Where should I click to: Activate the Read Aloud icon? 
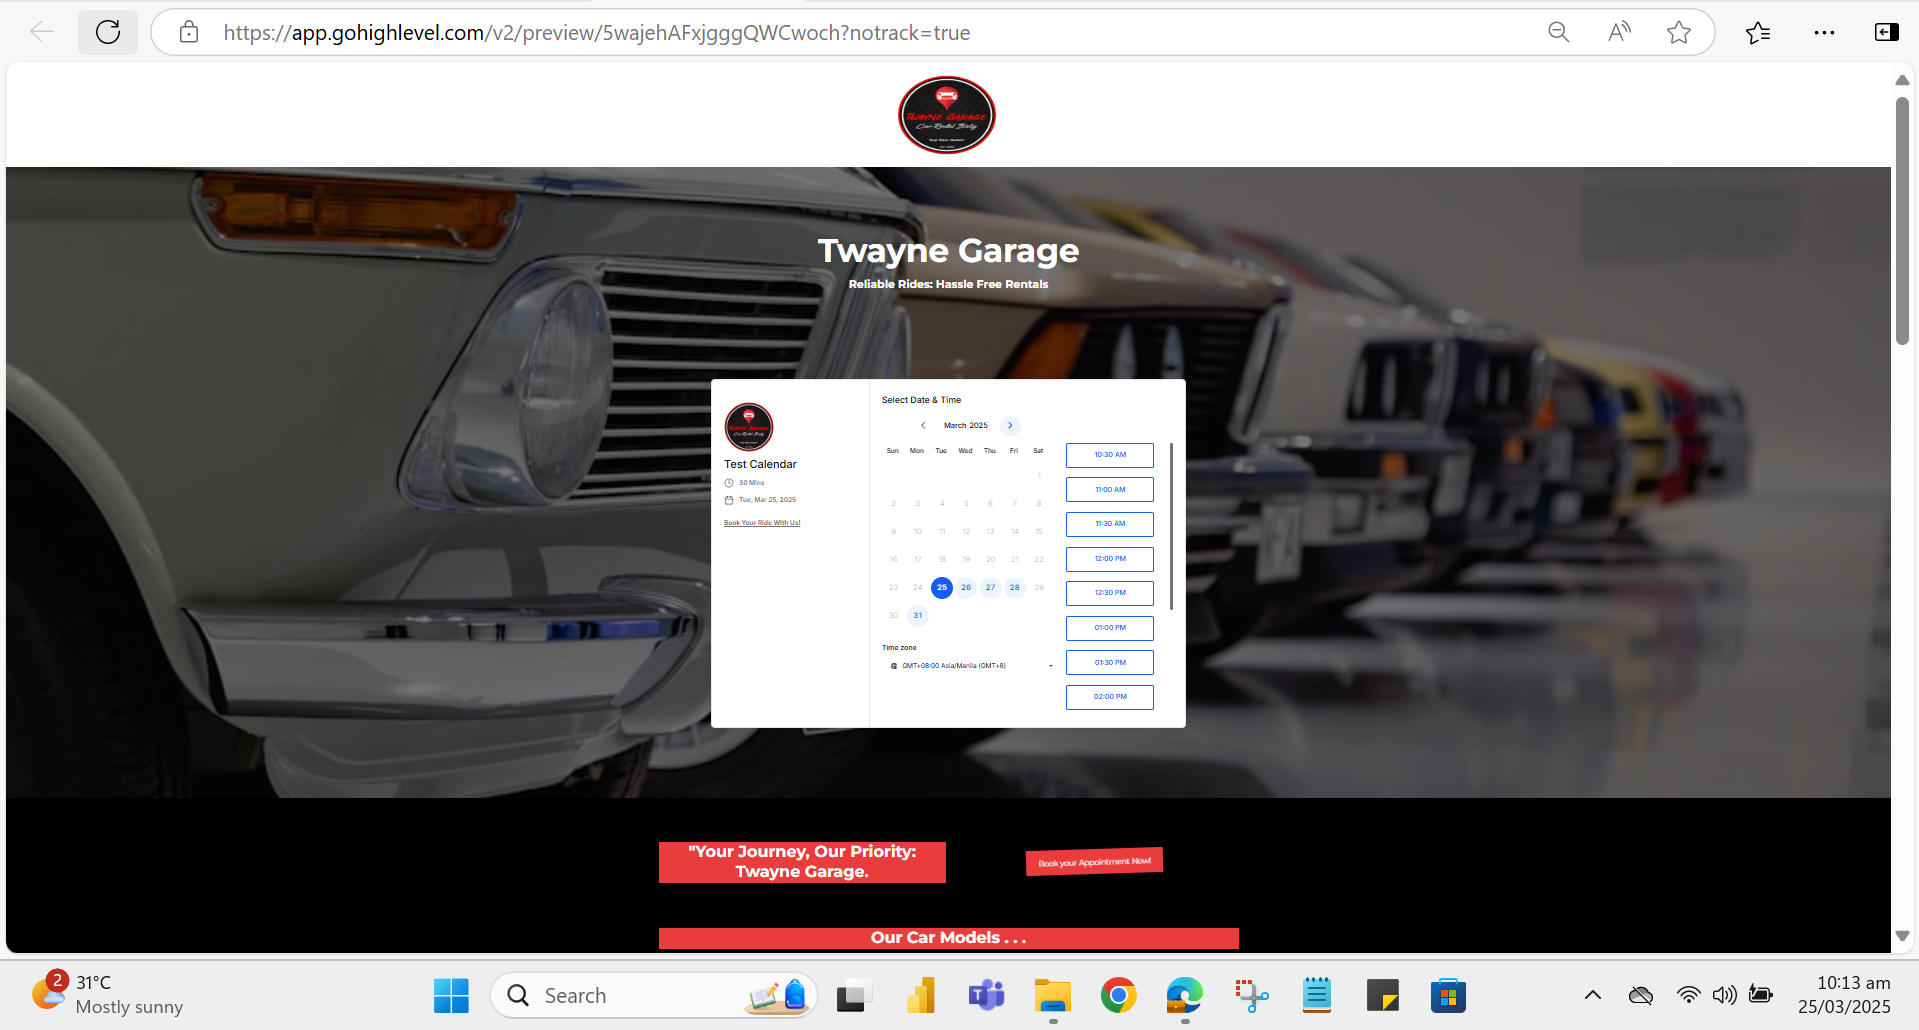pos(1619,32)
